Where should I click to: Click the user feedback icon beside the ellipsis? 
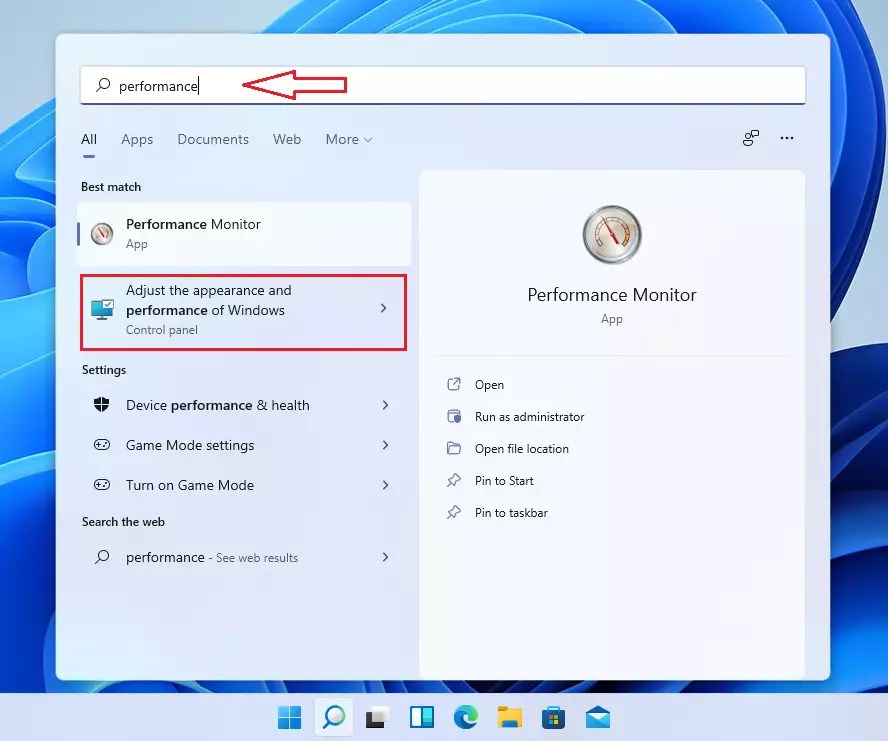click(x=750, y=138)
